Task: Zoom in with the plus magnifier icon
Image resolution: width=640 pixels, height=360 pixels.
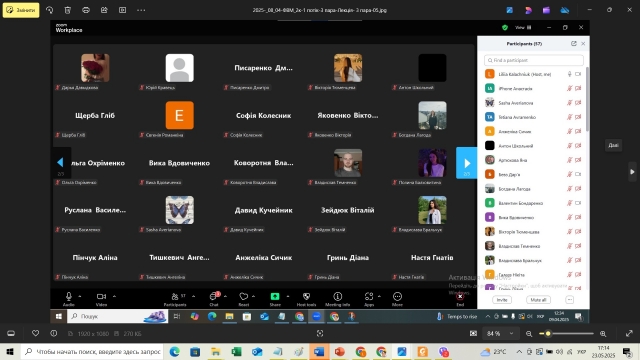Action: (x=603, y=333)
